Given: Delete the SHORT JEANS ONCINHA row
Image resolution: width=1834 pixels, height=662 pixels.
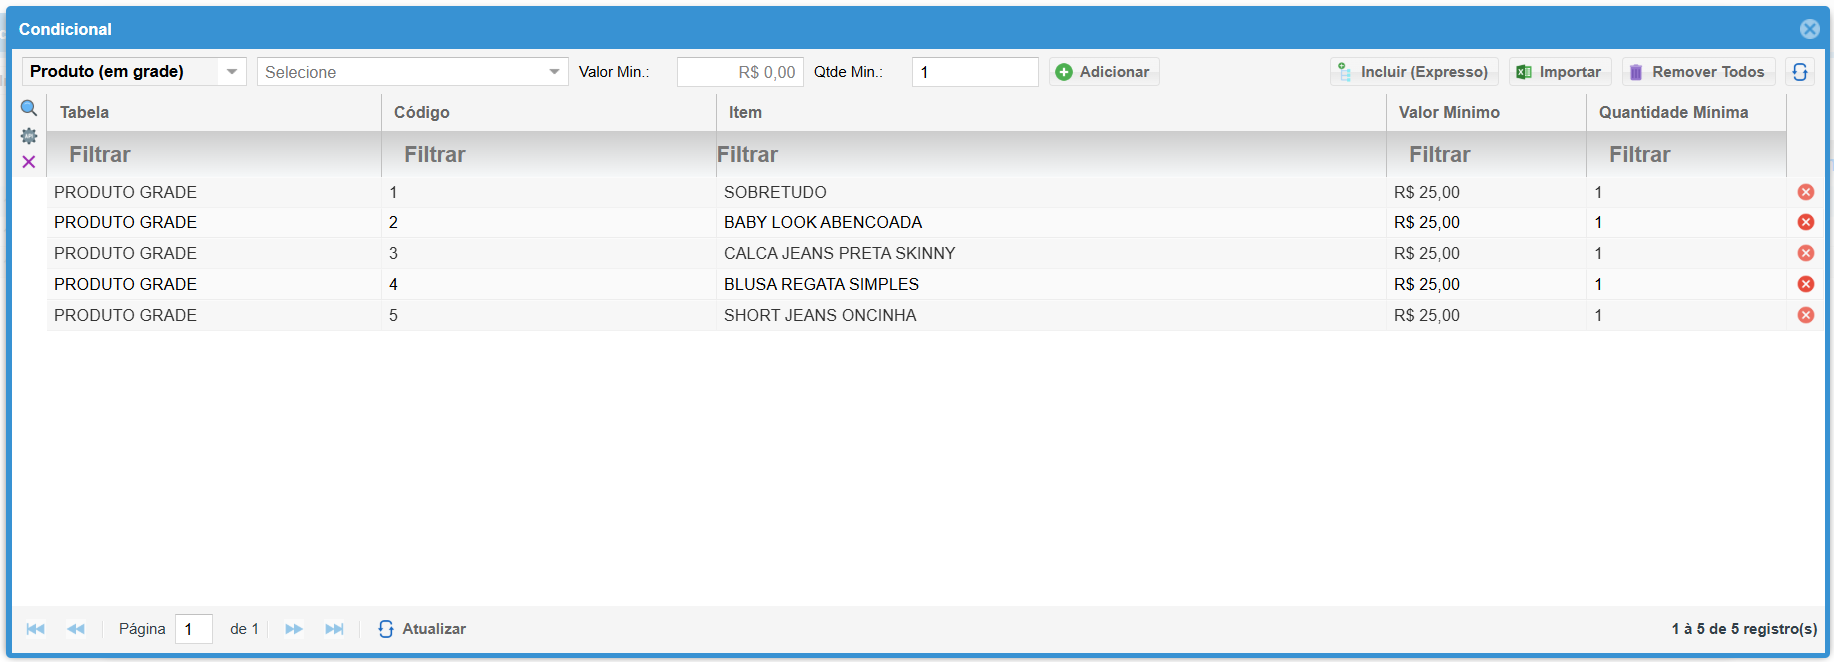Looking at the screenshot, I should tap(1805, 315).
